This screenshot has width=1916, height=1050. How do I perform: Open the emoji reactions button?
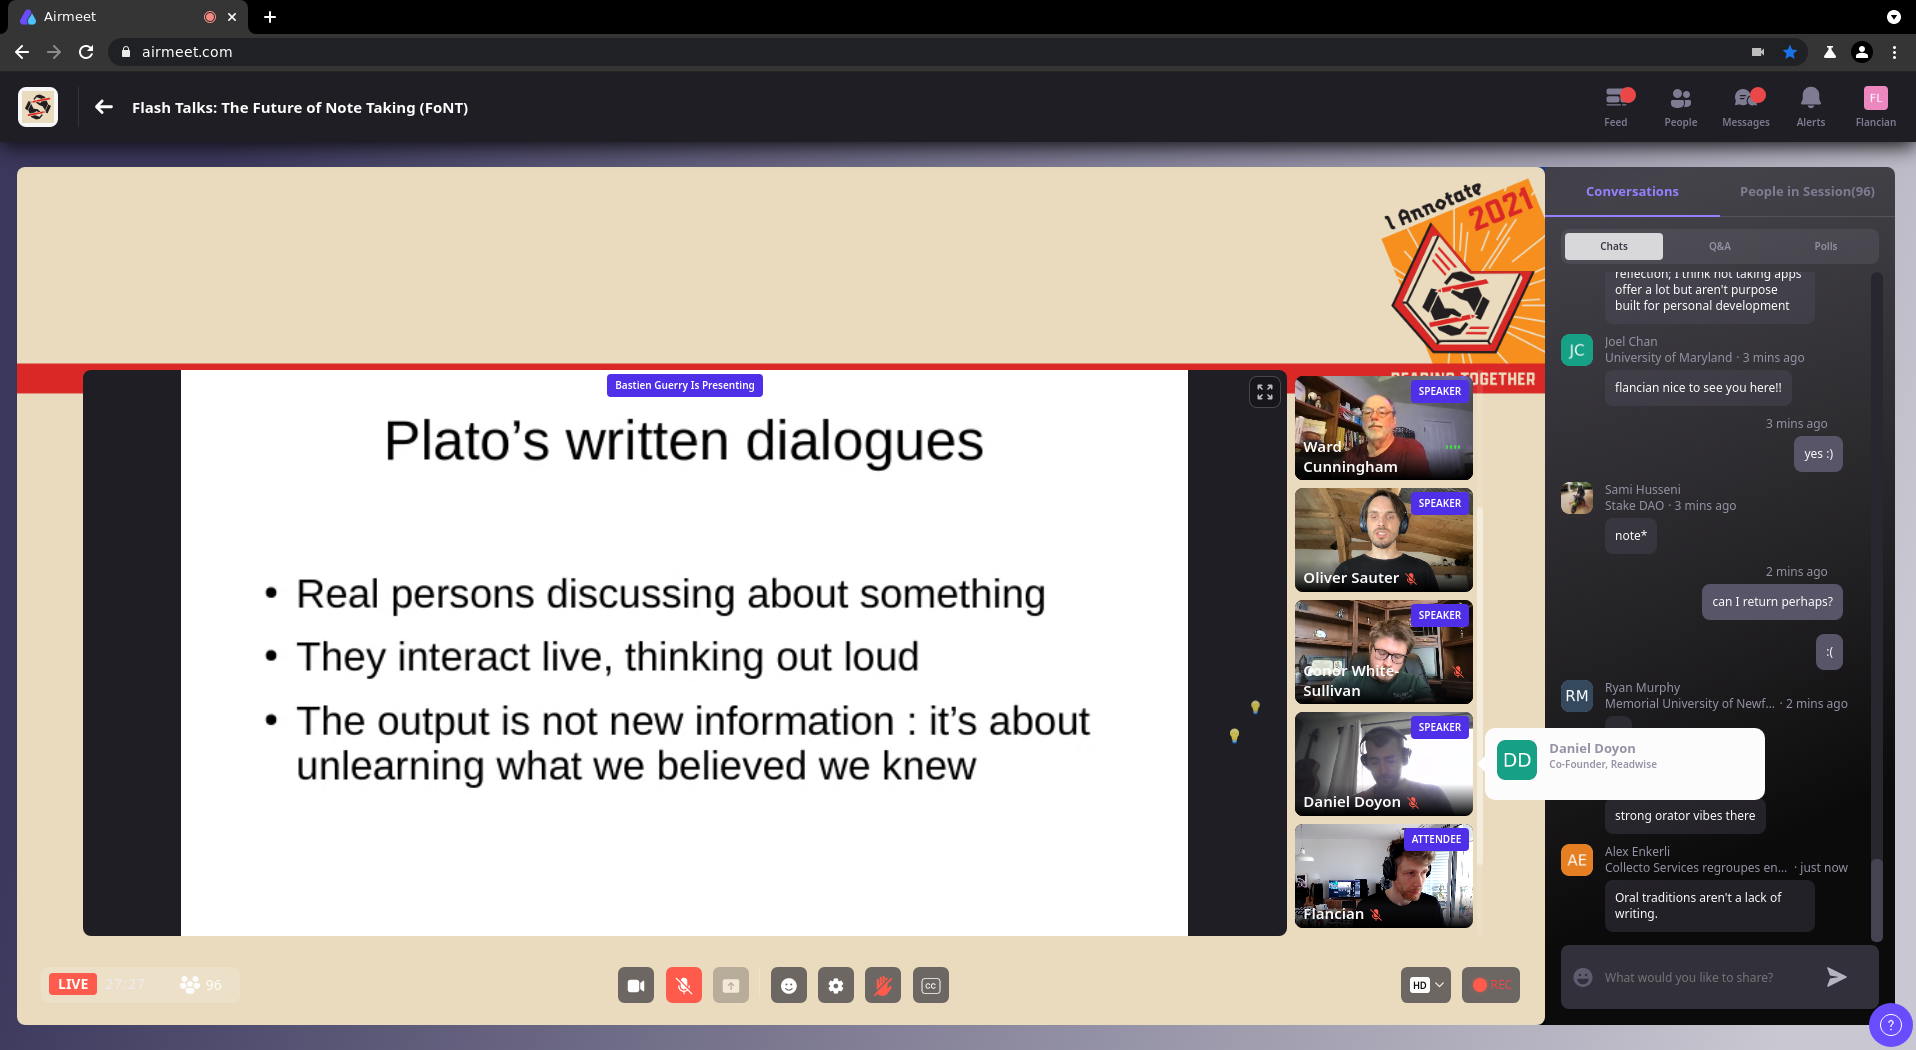[x=789, y=985]
